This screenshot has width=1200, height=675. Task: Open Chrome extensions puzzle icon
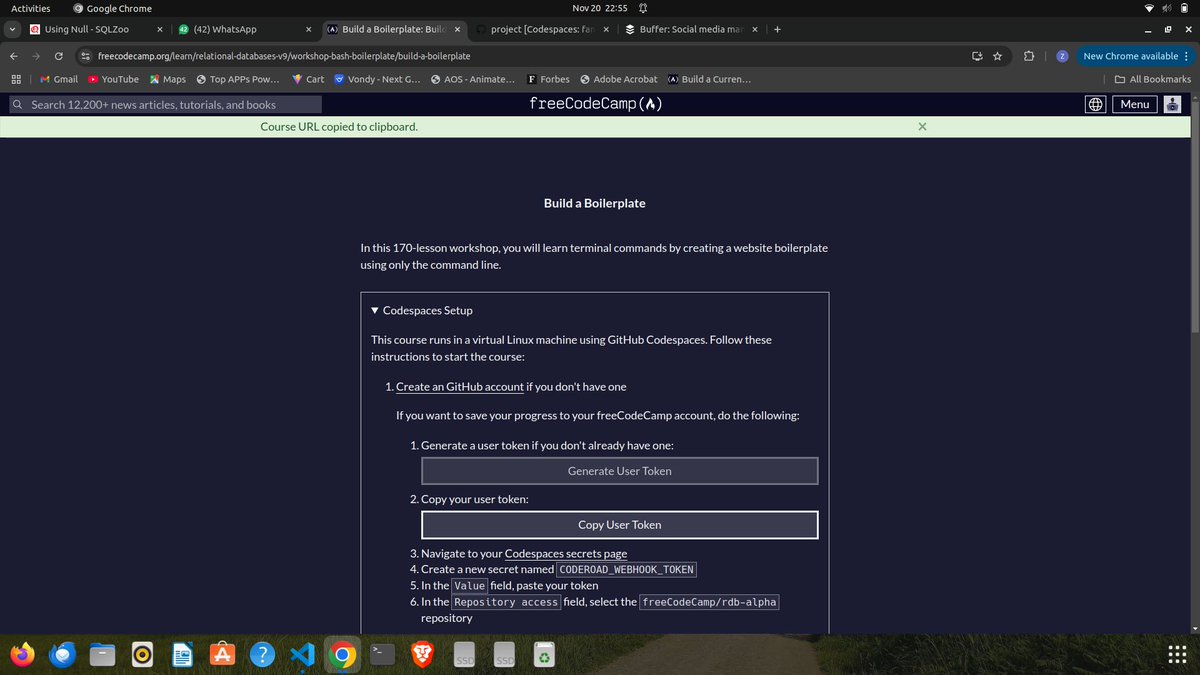pos(1028,56)
